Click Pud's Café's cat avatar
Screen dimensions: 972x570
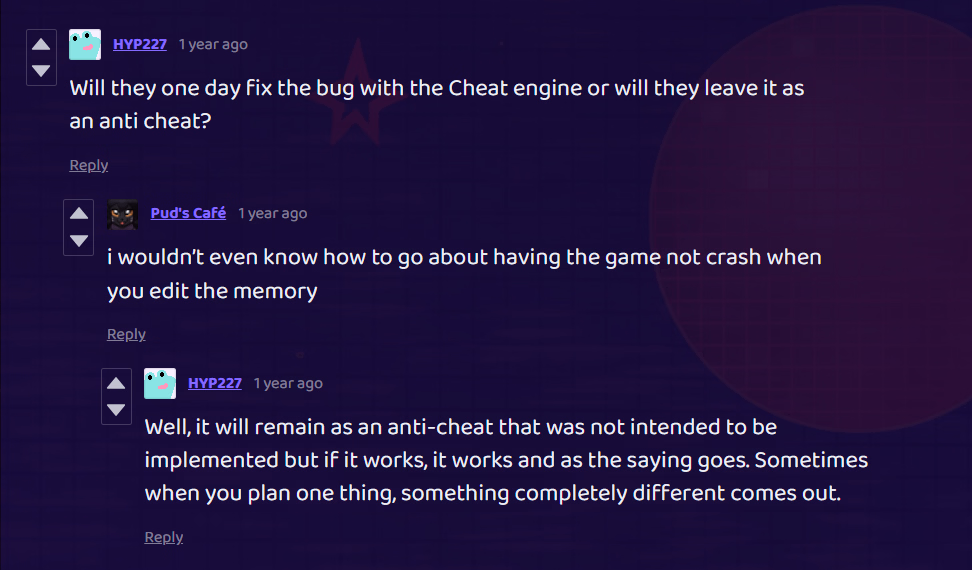click(123, 214)
